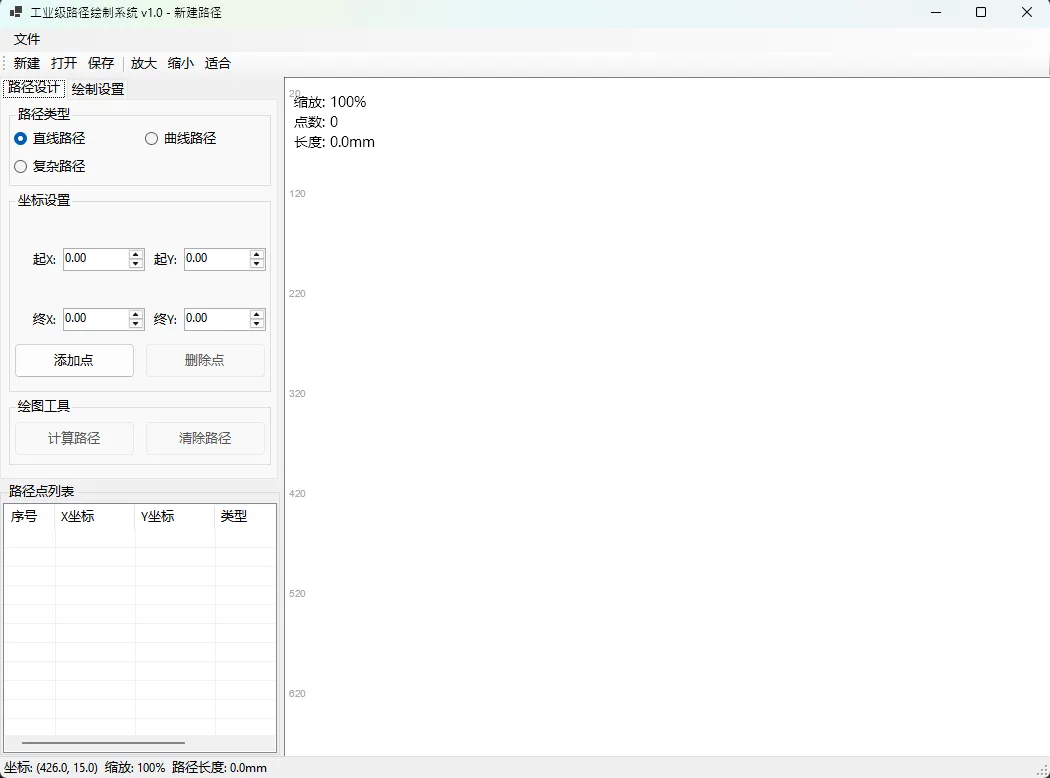This screenshot has width=1050, height=778.
Task: Click into the 起X coordinate field
Action: (95, 259)
